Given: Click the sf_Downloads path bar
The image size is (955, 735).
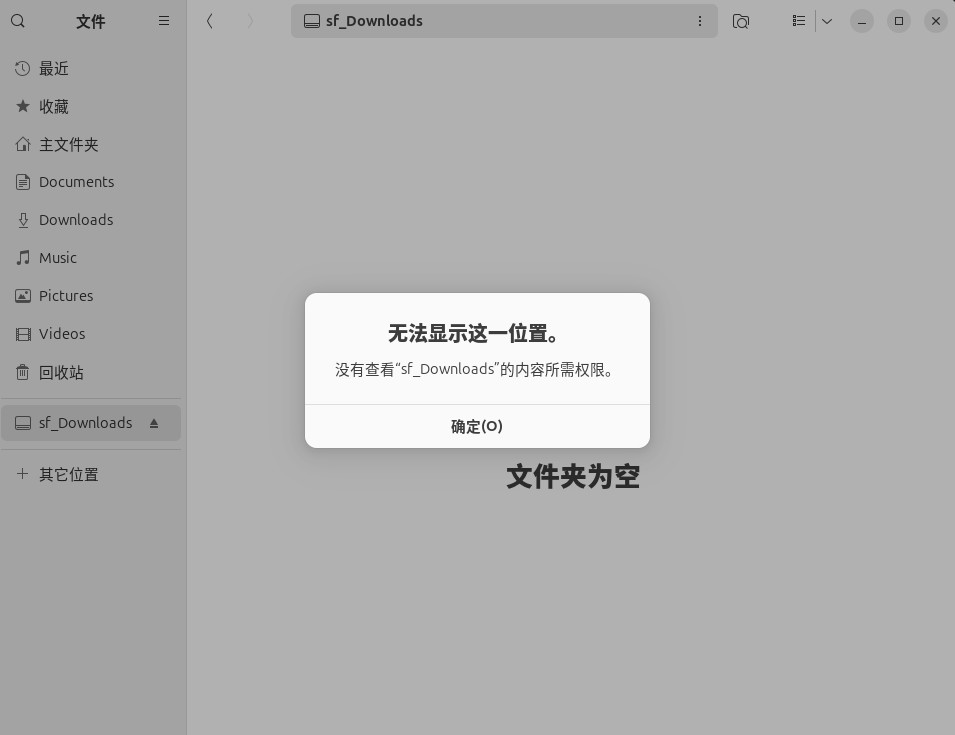Looking at the screenshot, I should coord(504,21).
